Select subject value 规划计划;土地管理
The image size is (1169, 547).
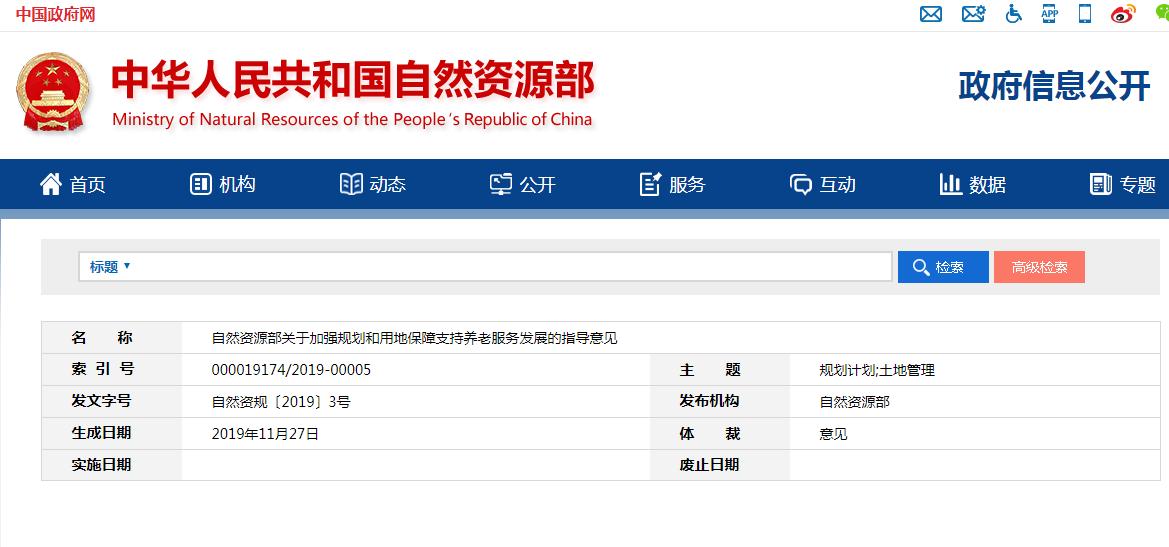tap(877, 370)
